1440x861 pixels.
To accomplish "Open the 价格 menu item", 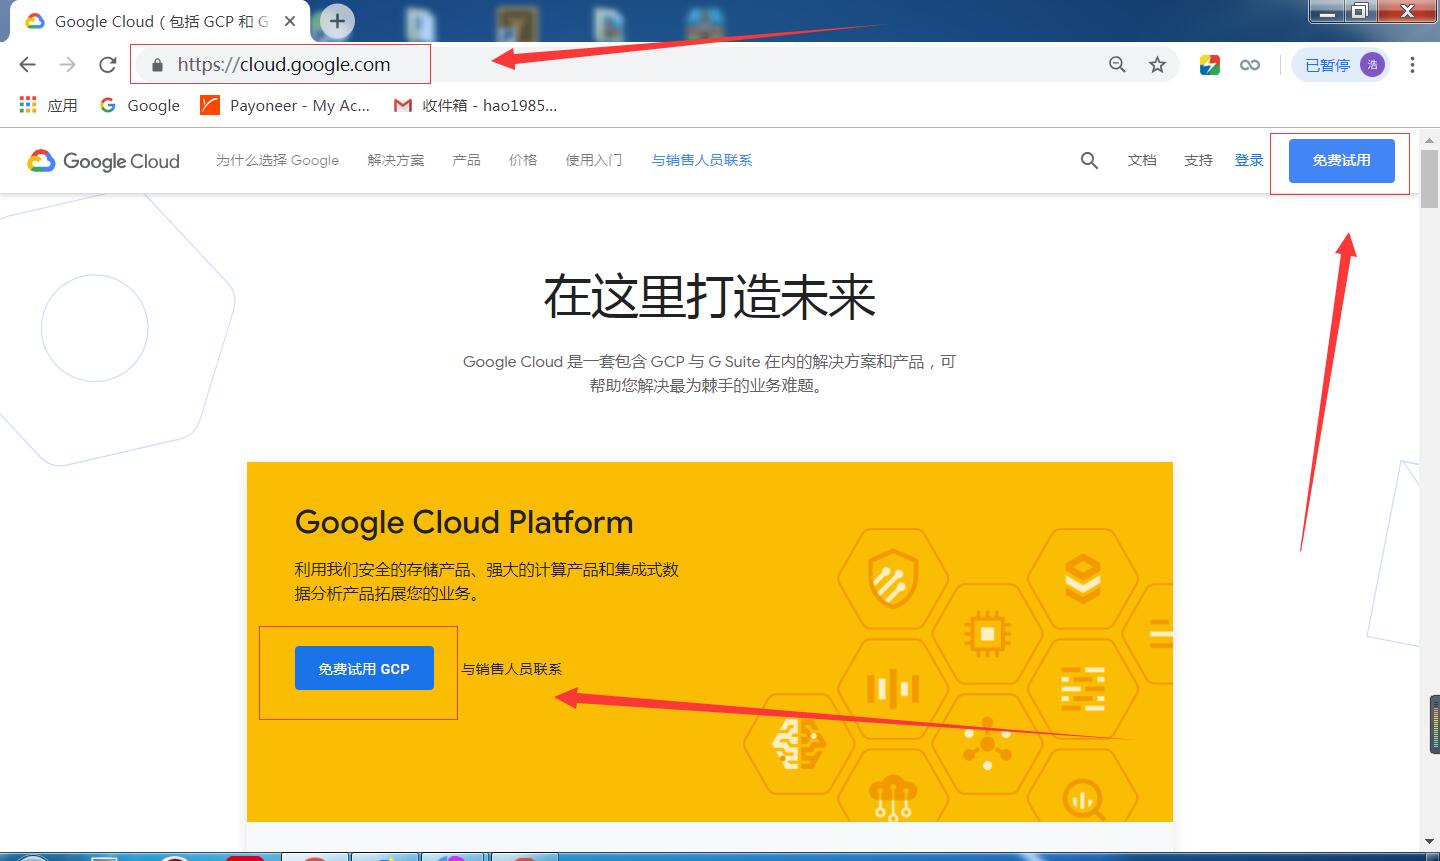I will click(x=523, y=160).
